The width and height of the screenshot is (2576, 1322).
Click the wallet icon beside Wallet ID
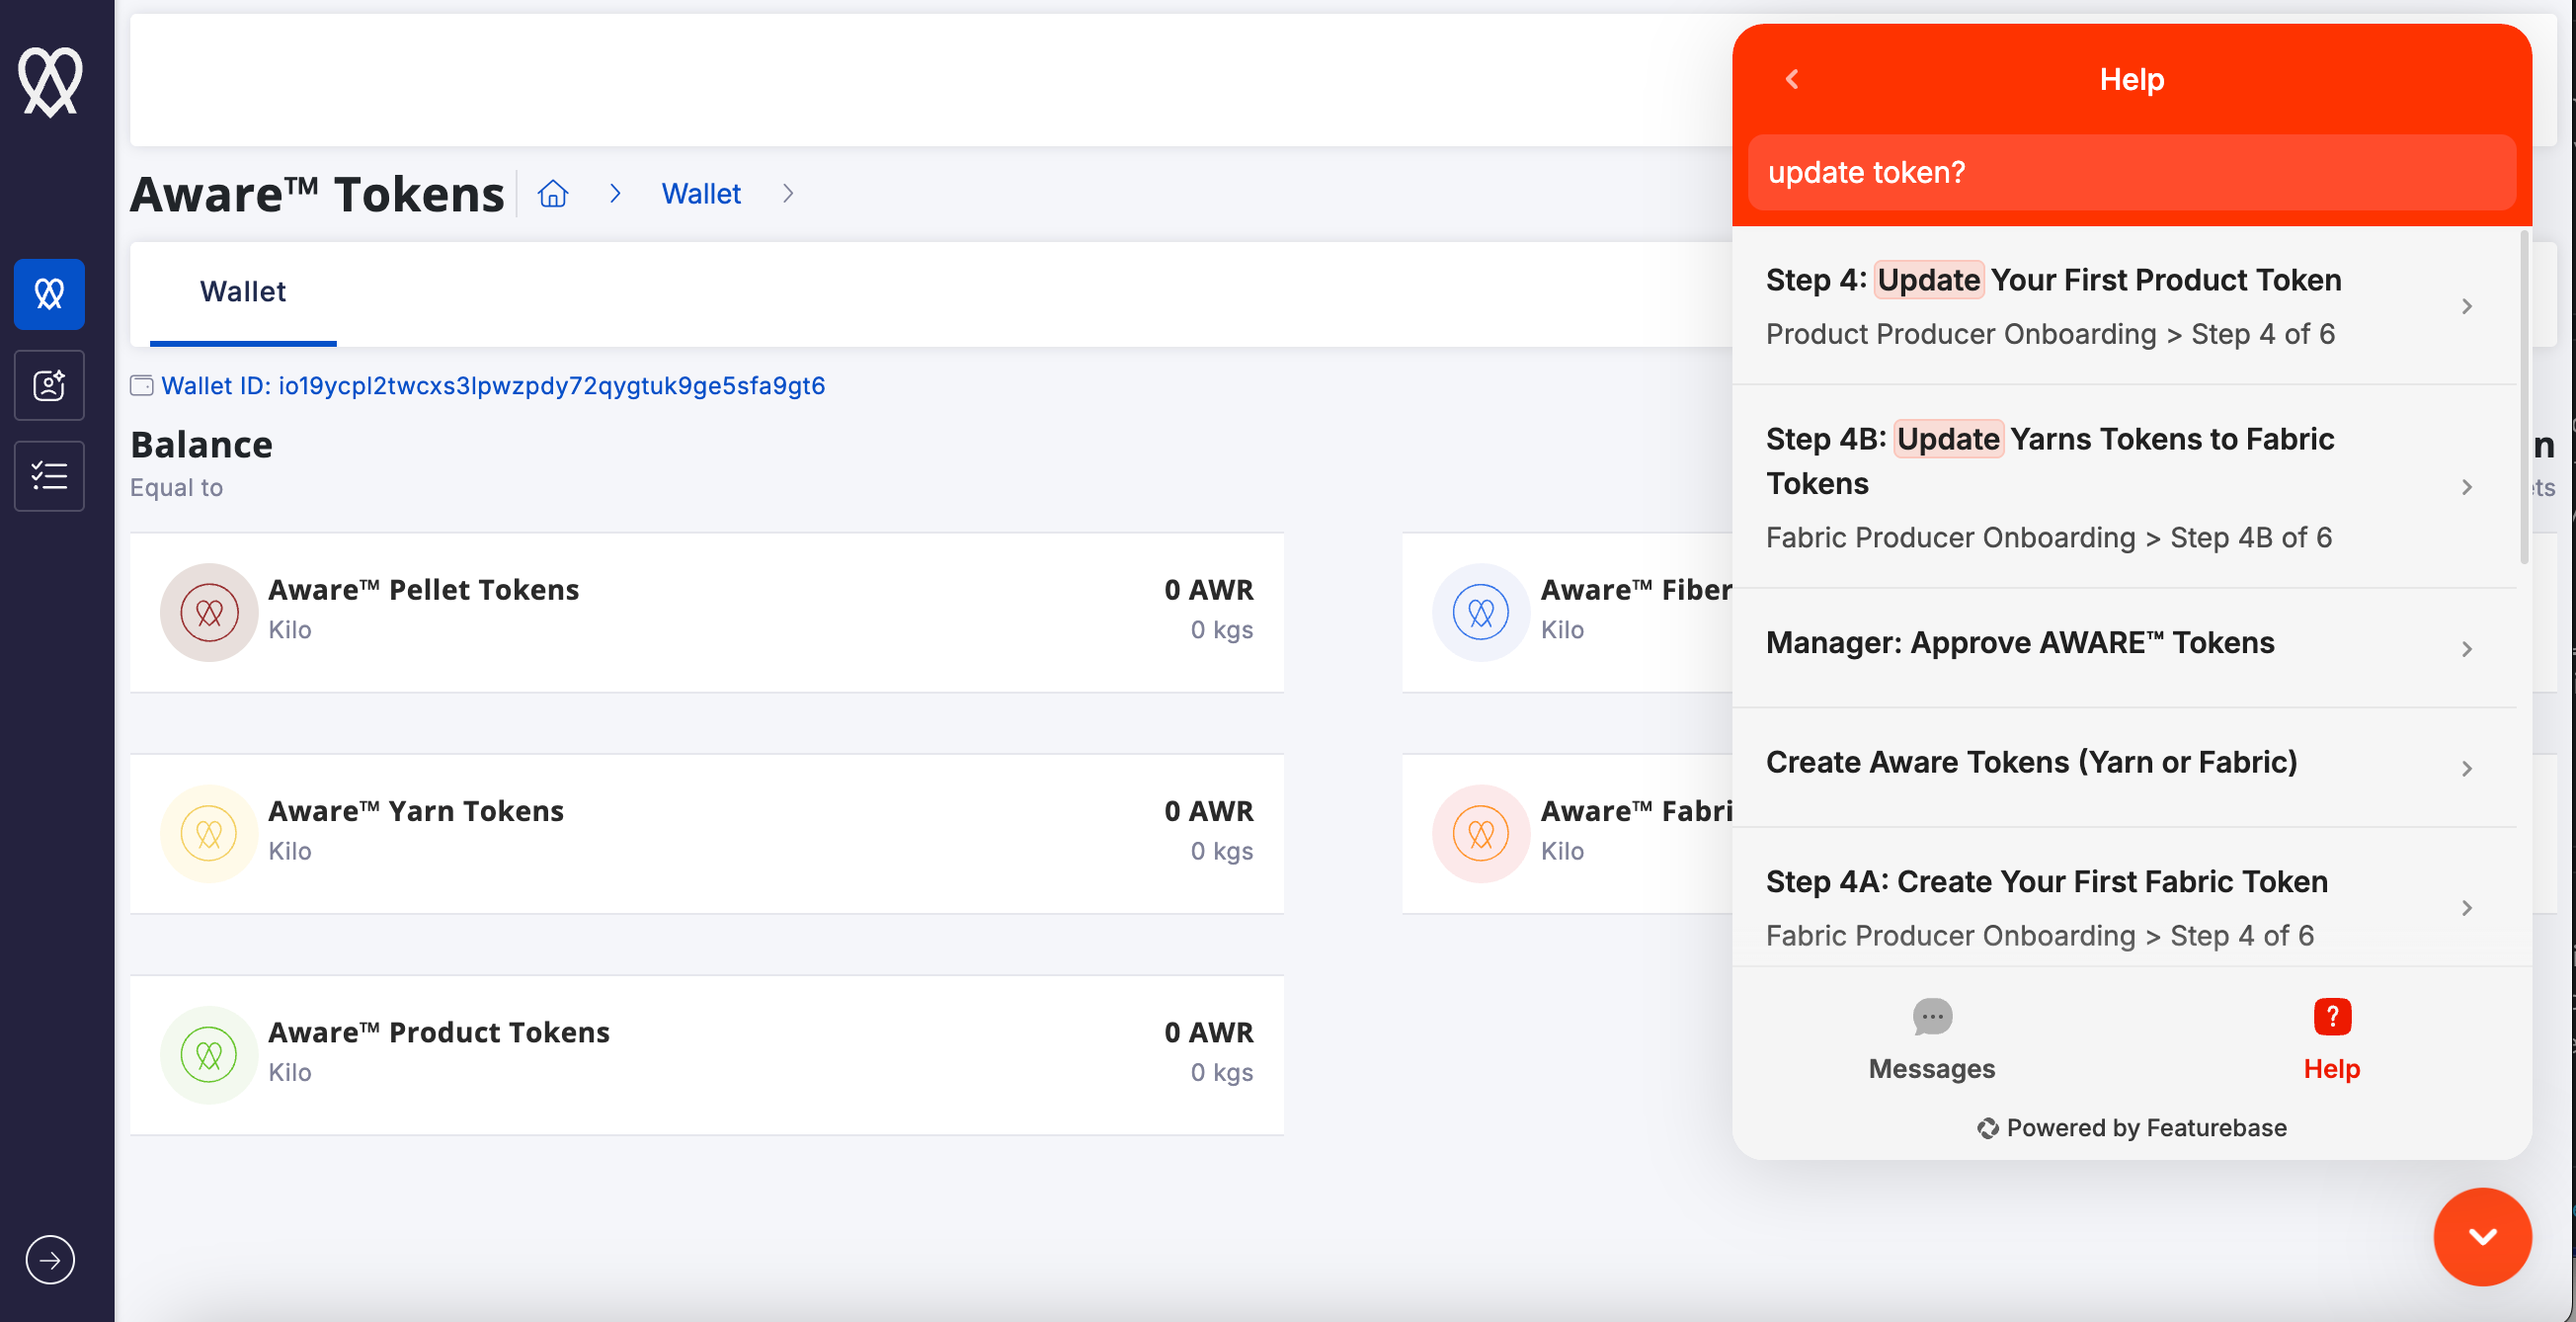(142, 385)
